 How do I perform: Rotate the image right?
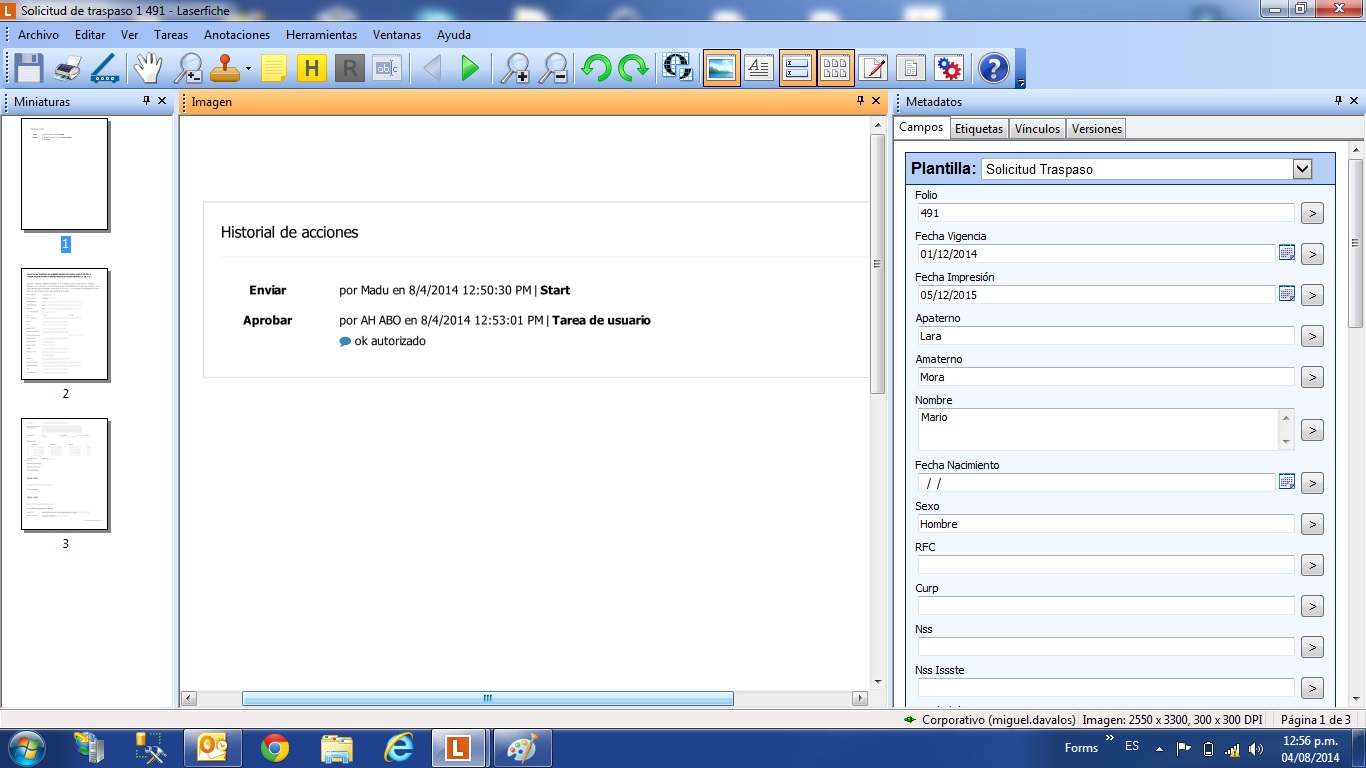[633, 68]
